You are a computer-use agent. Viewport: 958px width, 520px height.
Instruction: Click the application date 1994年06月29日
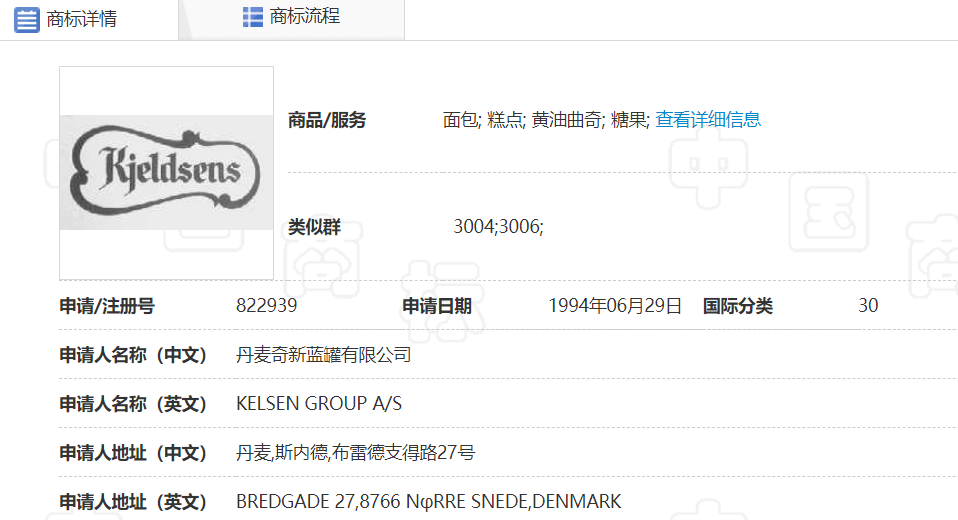click(615, 306)
